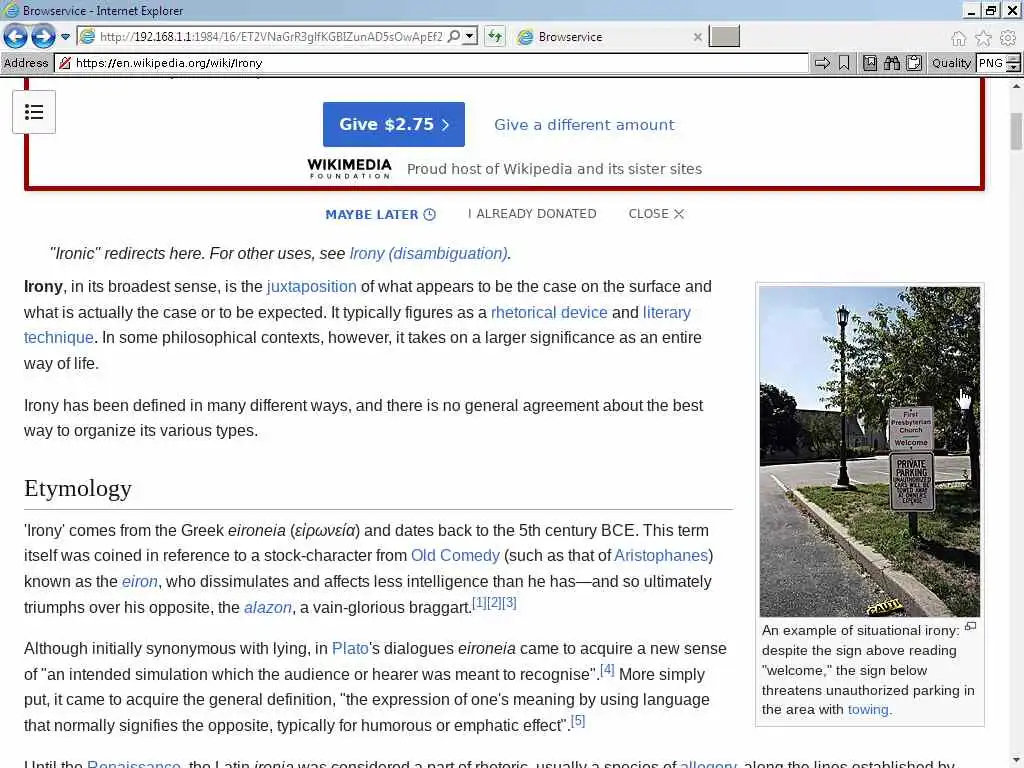Open the Aristophanes link
Image resolution: width=1024 pixels, height=768 pixels.
(661, 556)
